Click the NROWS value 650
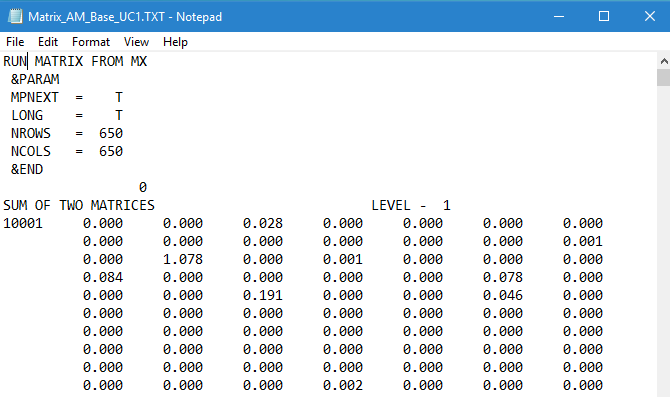670x397 pixels. 111,133
